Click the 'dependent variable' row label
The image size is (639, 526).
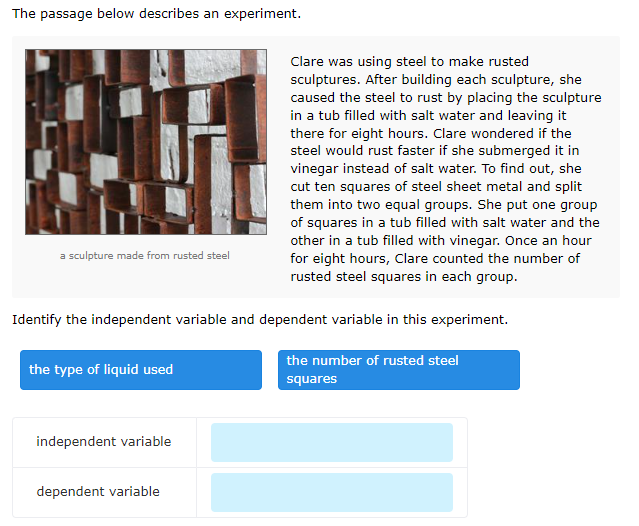[x=98, y=491]
